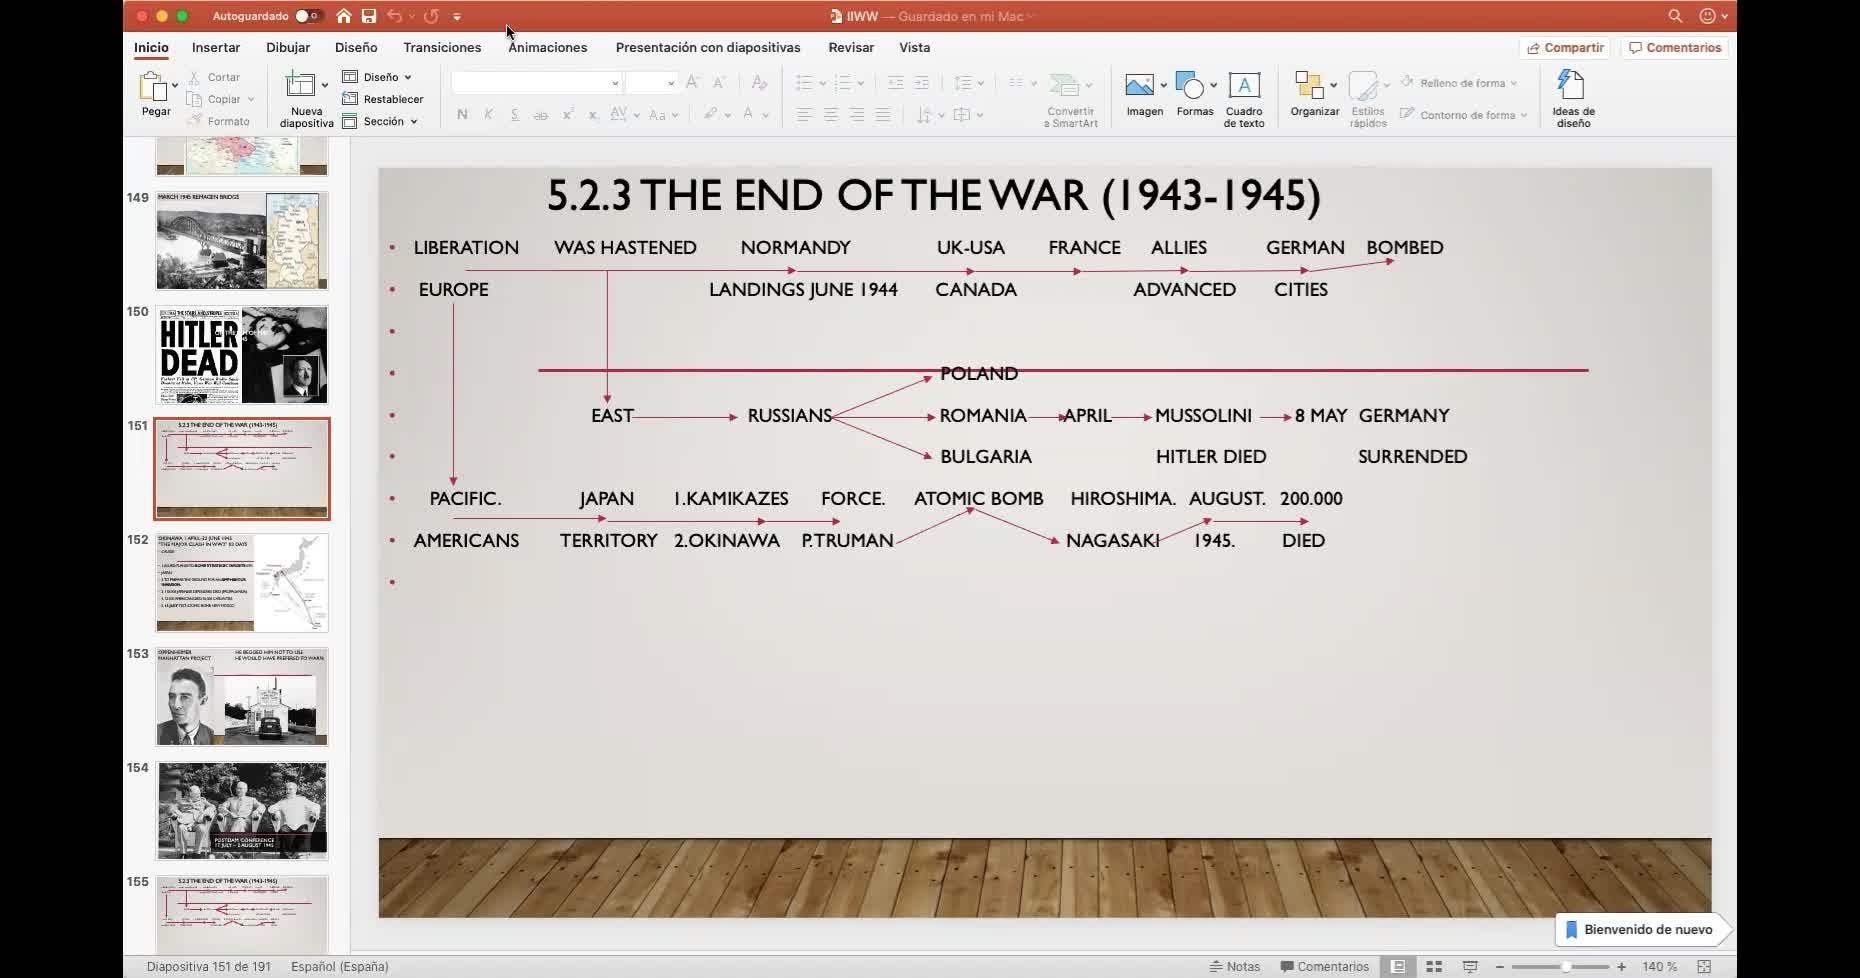This screenshot has width=1860, height=978.
Task: Expand the Relleno de forma dropdown
Action: (x=1514, y=83)
